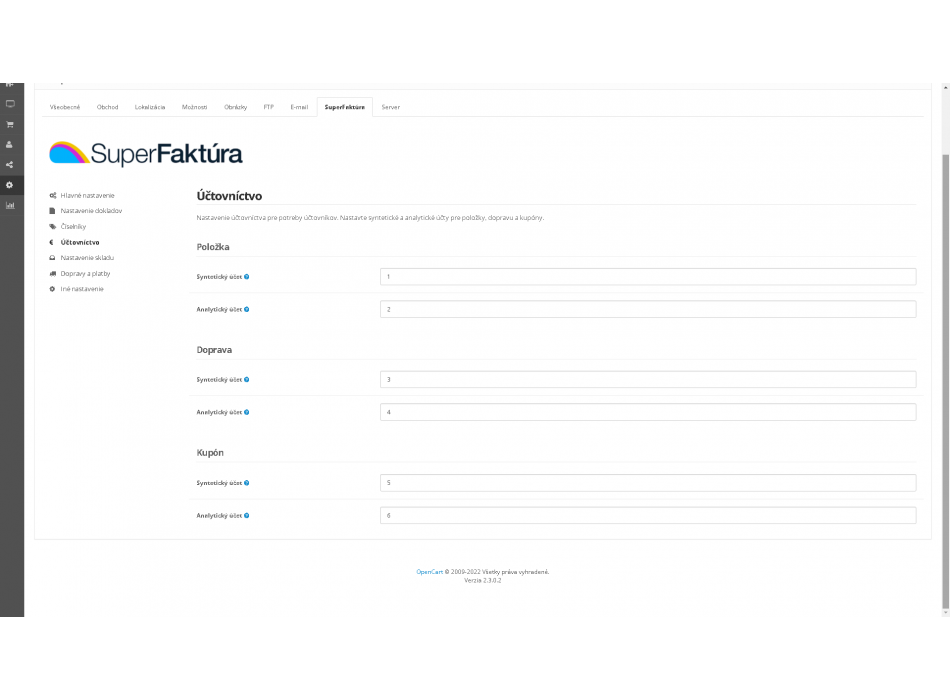This screenshot has width=950, height=700.
Task: Switch to the Obchod tab
Action: tap(107, 107)
